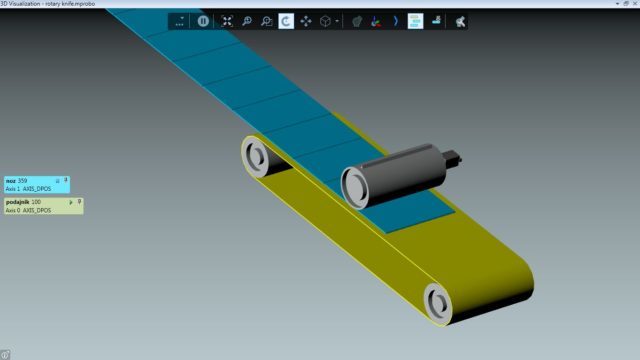Toggle the colored coordinate axes icon
640x360 pixels.
coord(376,21)
